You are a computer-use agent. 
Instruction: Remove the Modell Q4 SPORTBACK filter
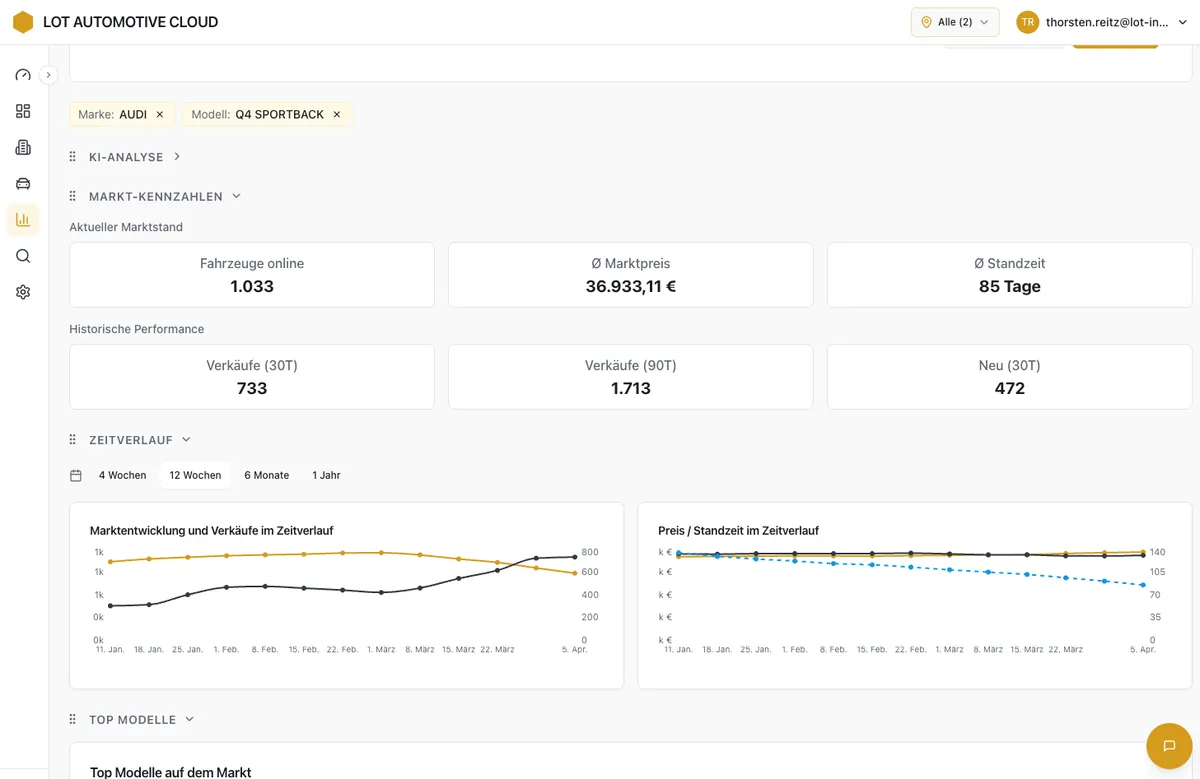tap(337, 115)
